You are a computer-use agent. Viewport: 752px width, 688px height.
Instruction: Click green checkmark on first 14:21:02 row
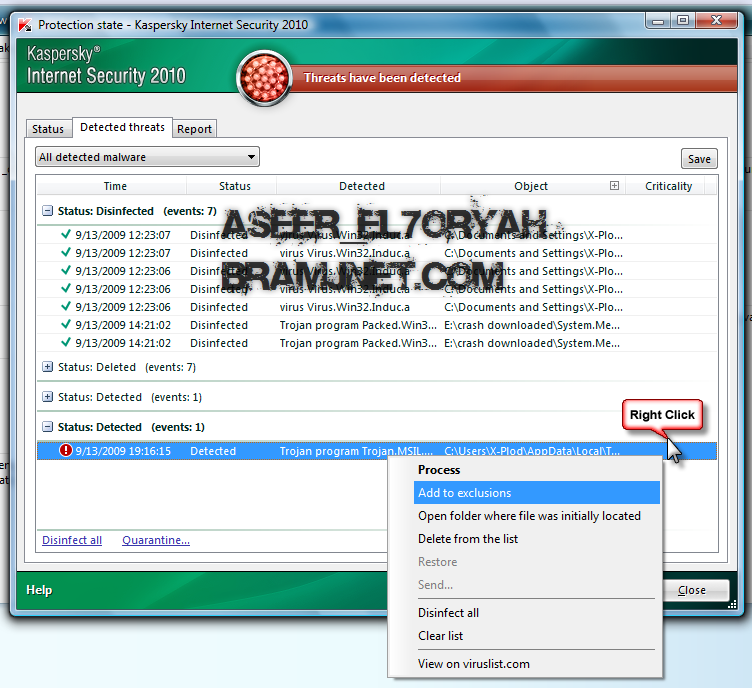click(66, 324)
